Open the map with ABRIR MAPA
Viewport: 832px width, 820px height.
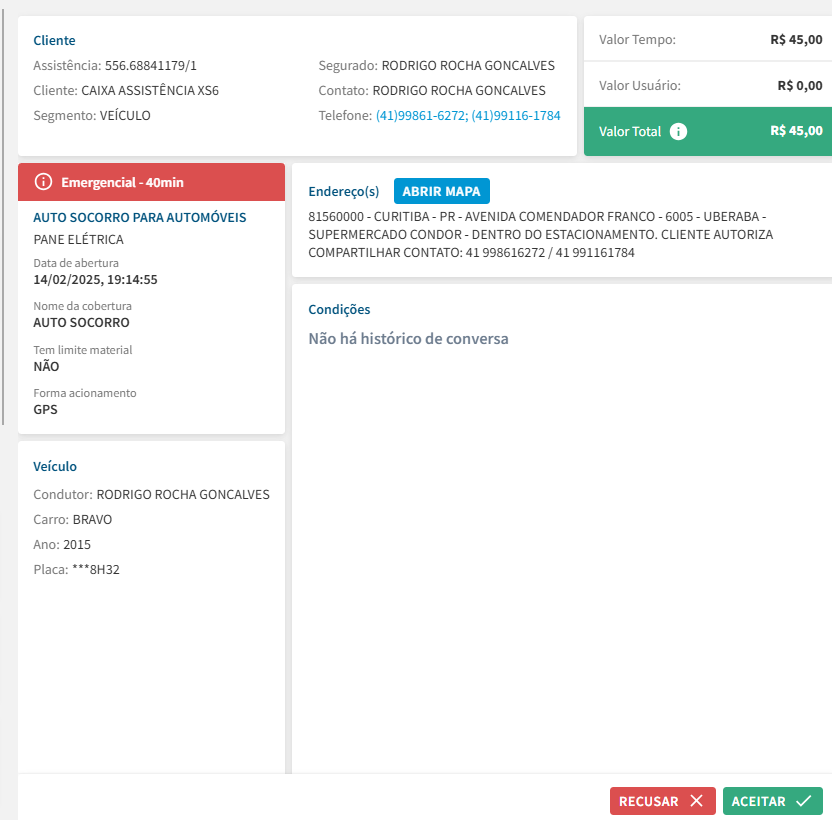point(441,191)
